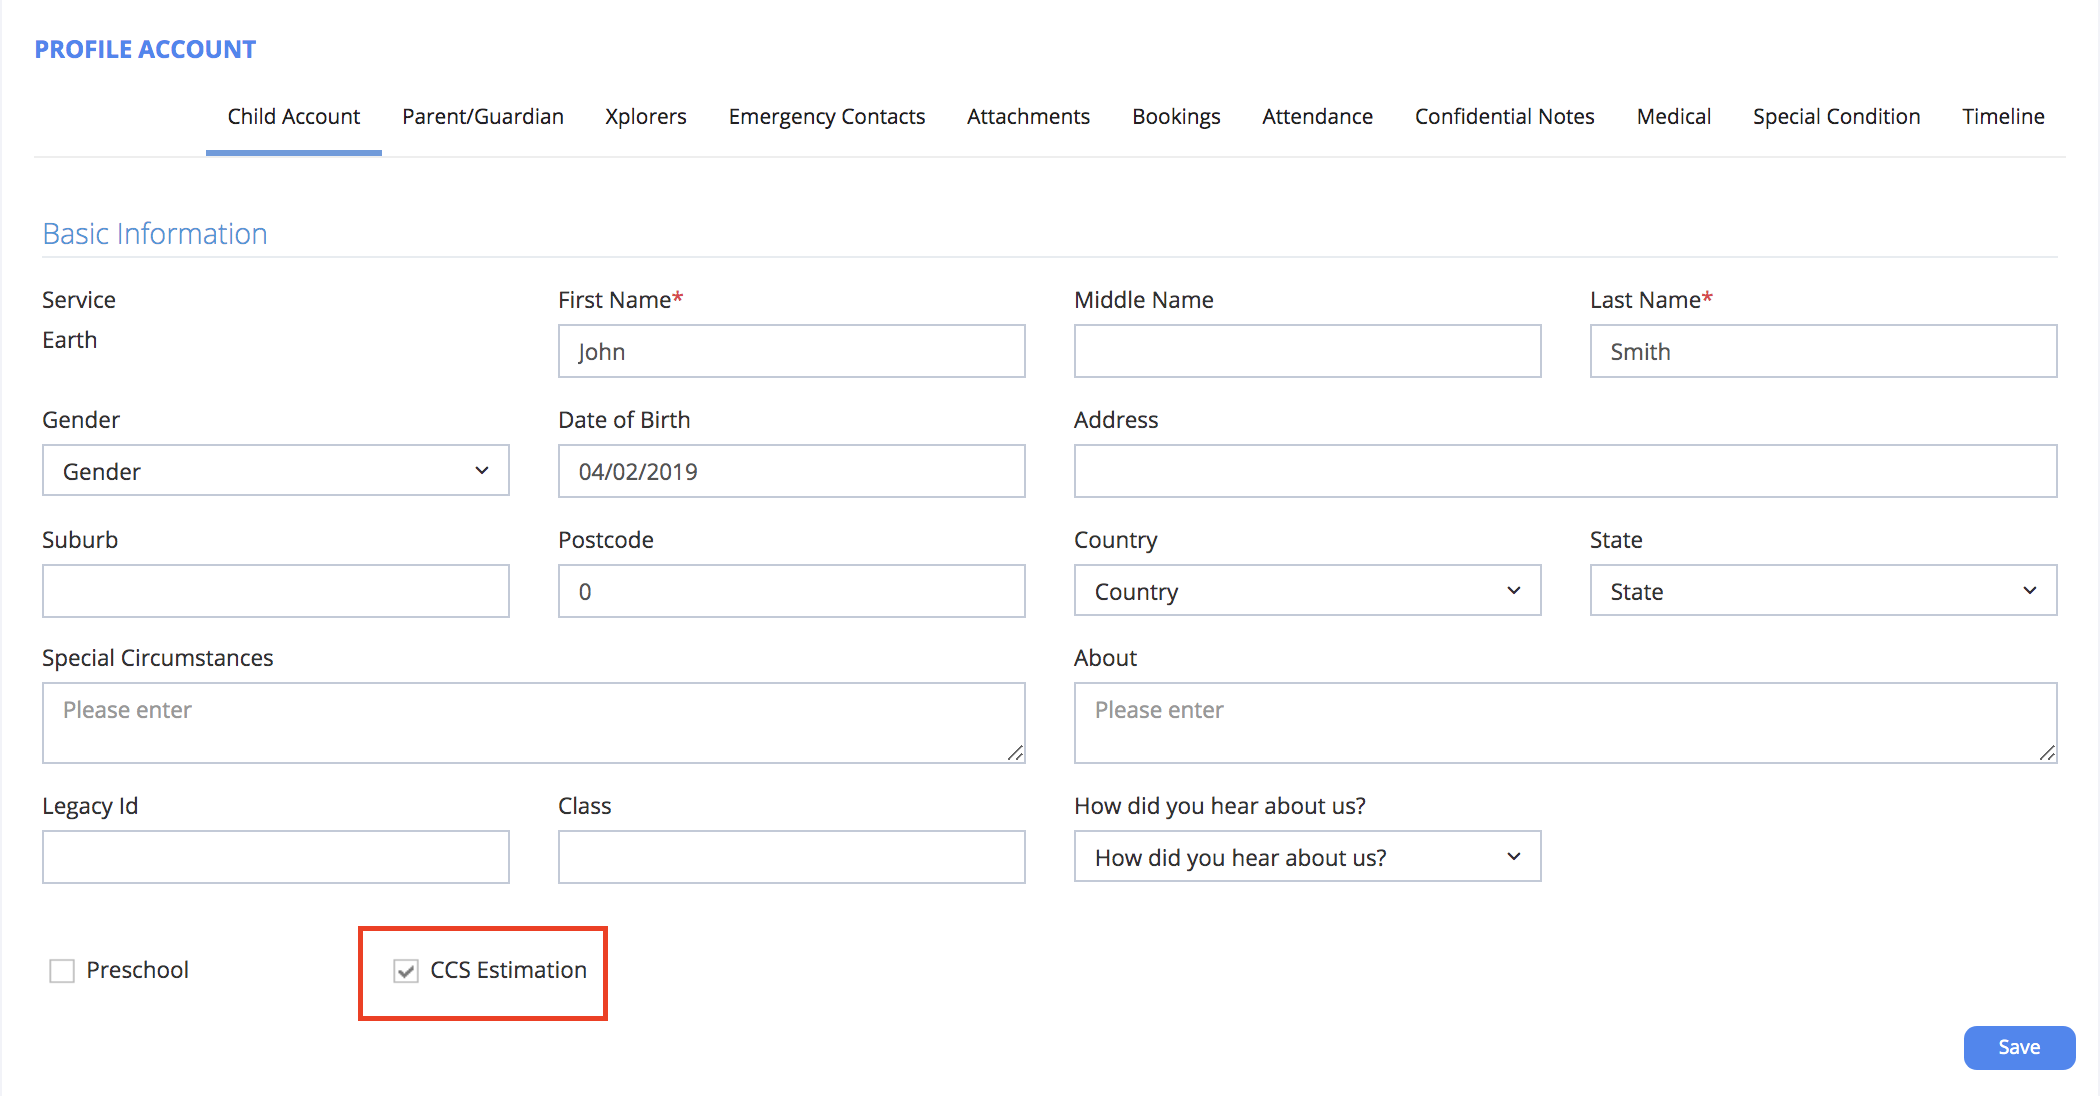Viewport: 2100px width, 1096px height.
Task: Expand the Country dropdown
Action: 1308,591
